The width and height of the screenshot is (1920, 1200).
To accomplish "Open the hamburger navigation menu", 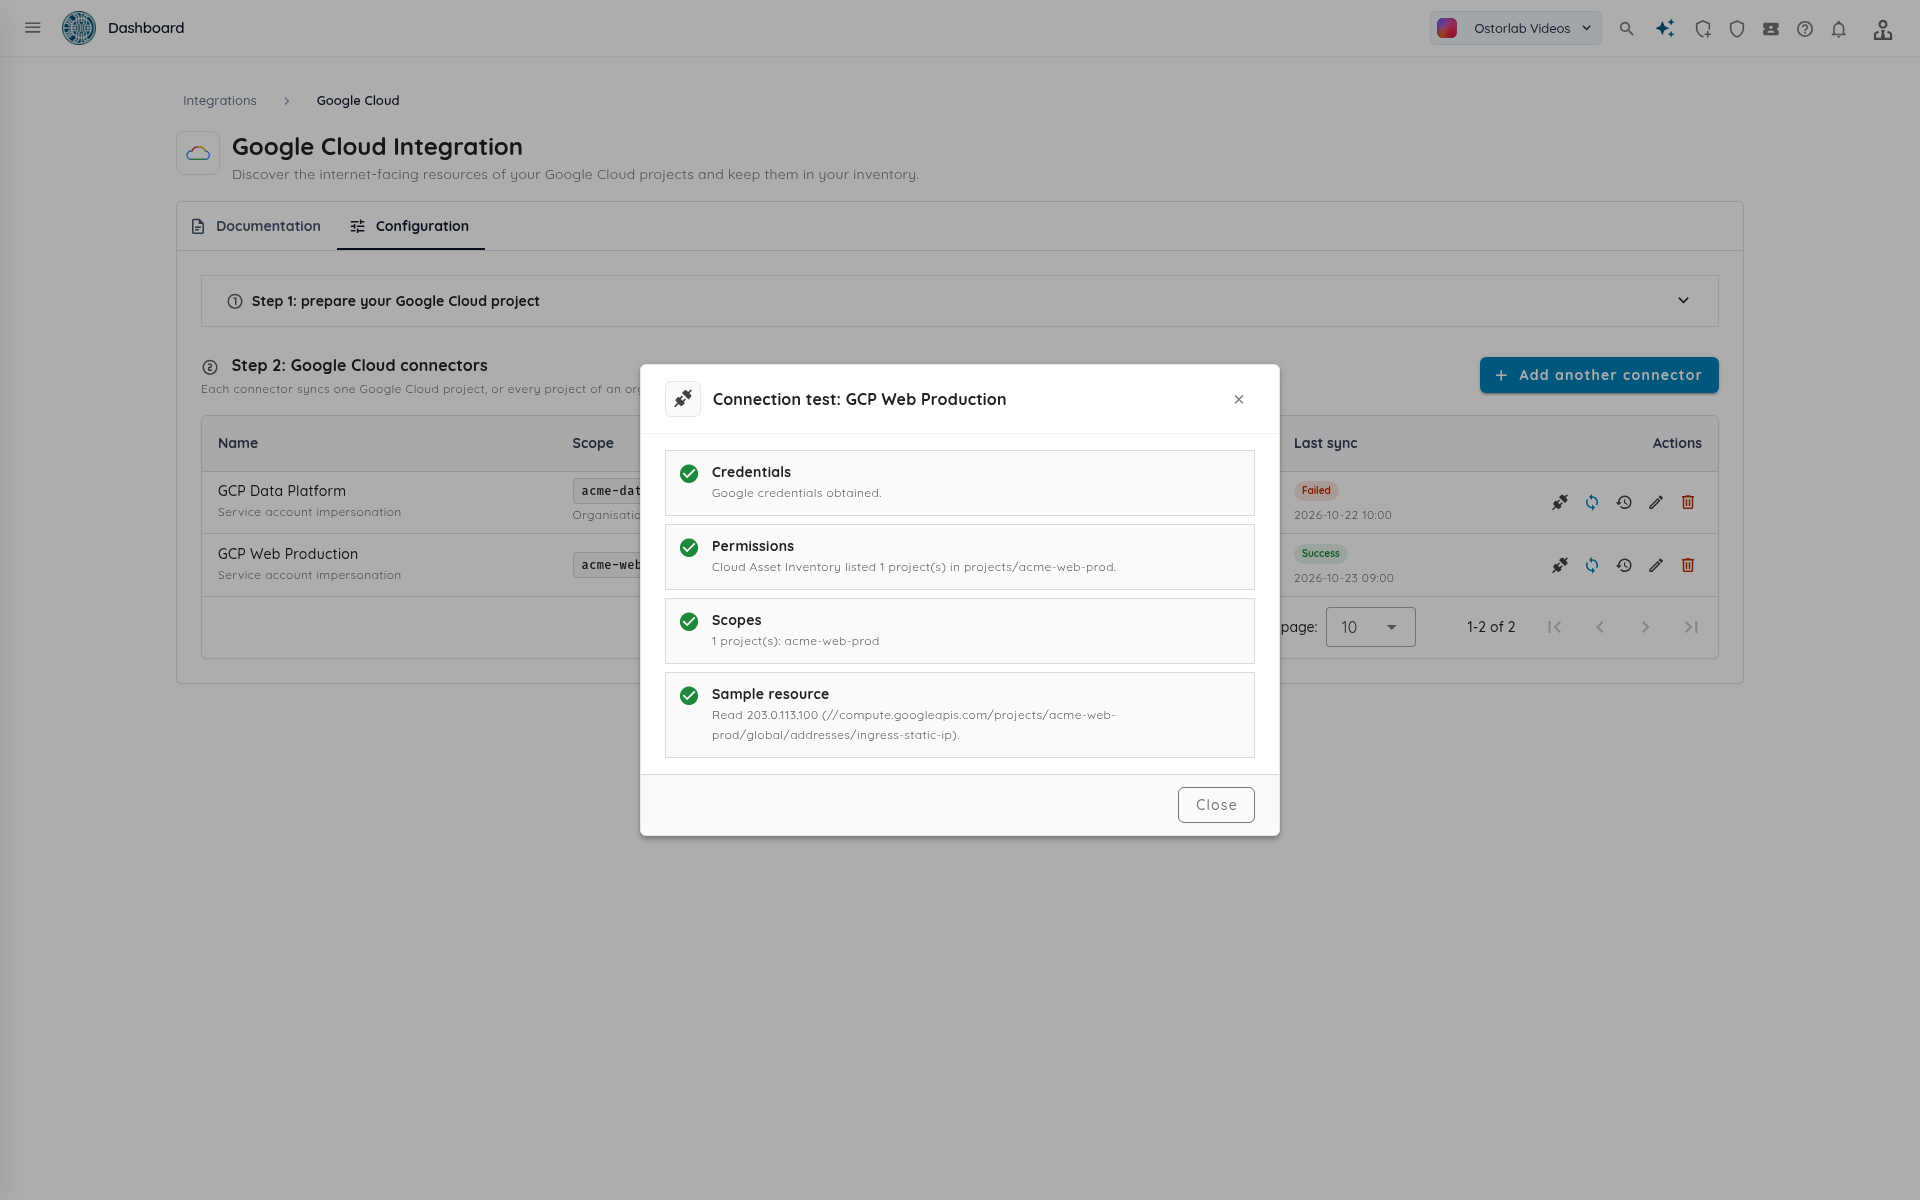I will pyautogui.click(x=33, y=28).
